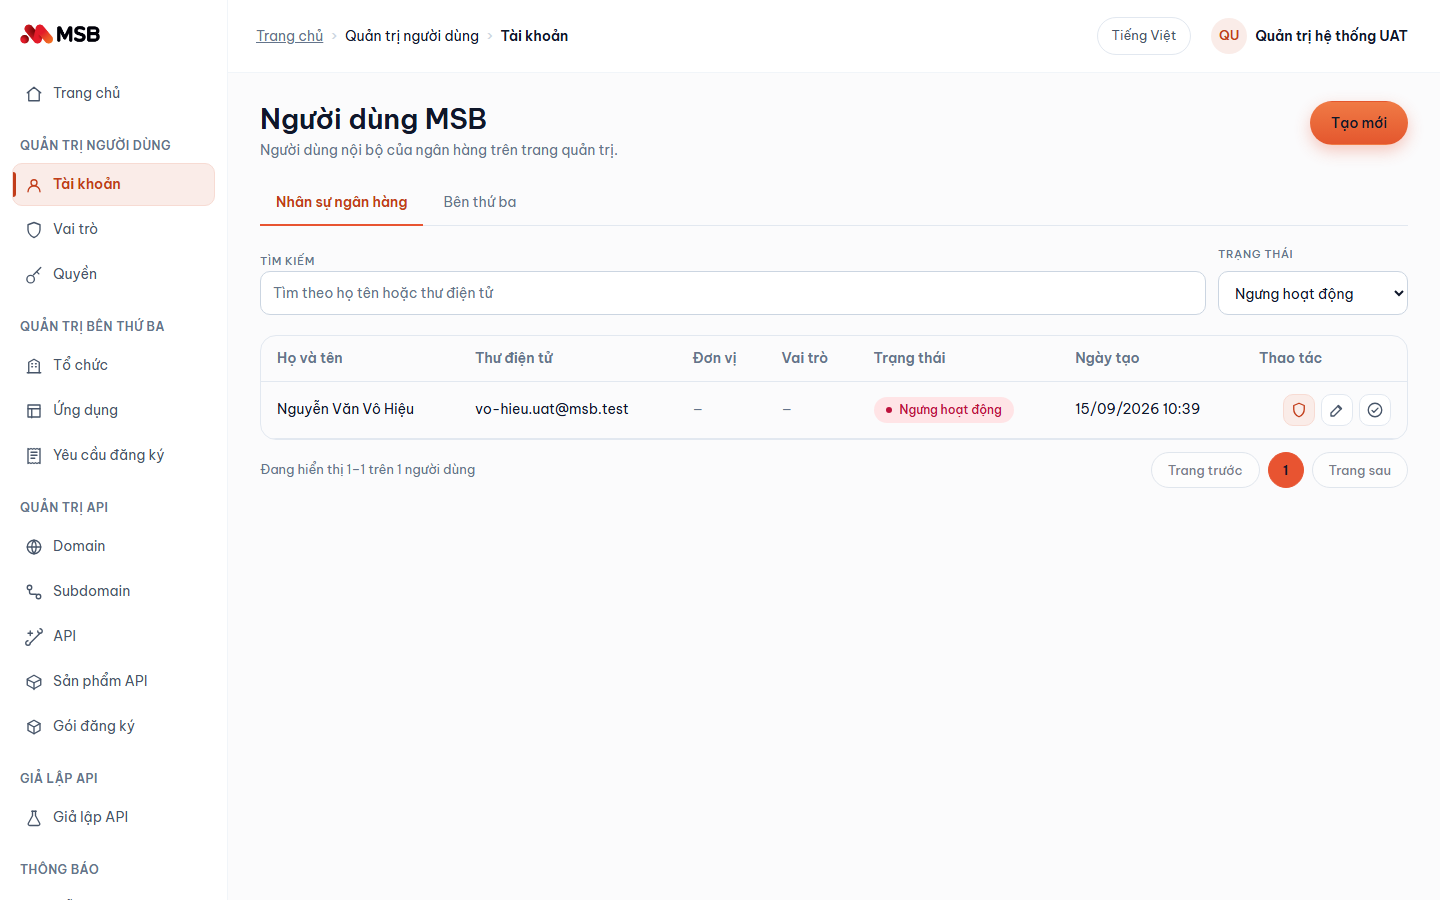Image resolution: width=1440 pixels, height=900 pixels.
Task: Click the Tạo mới button
Action: point(1359,123)
